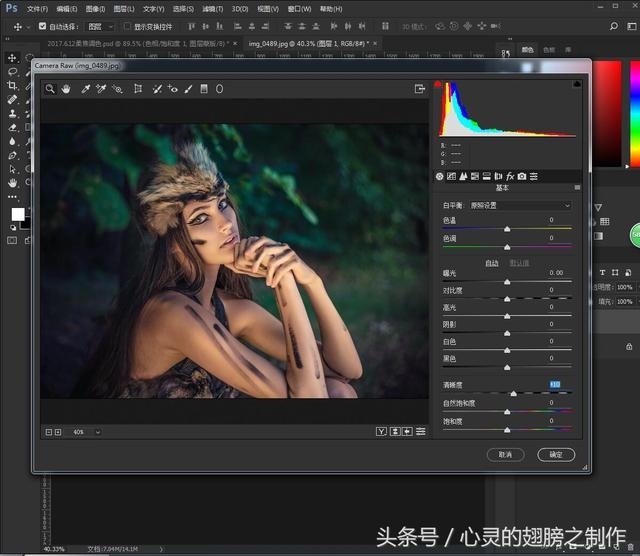Select the Red Eye Removal tool
The image size is (640, 556).
pos(173,89)
